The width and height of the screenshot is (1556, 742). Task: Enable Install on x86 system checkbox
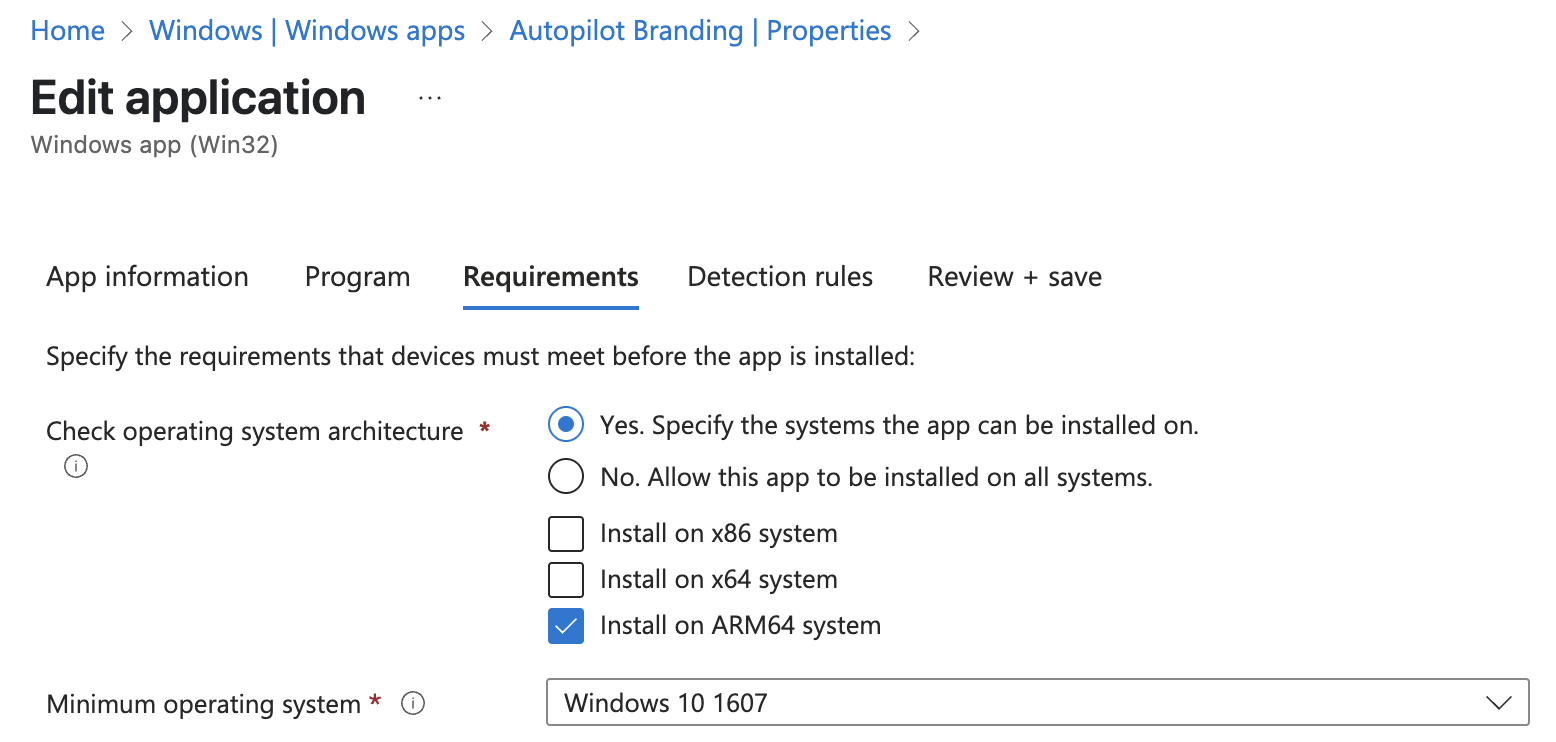pyautogui.click(x=566, y=534)
